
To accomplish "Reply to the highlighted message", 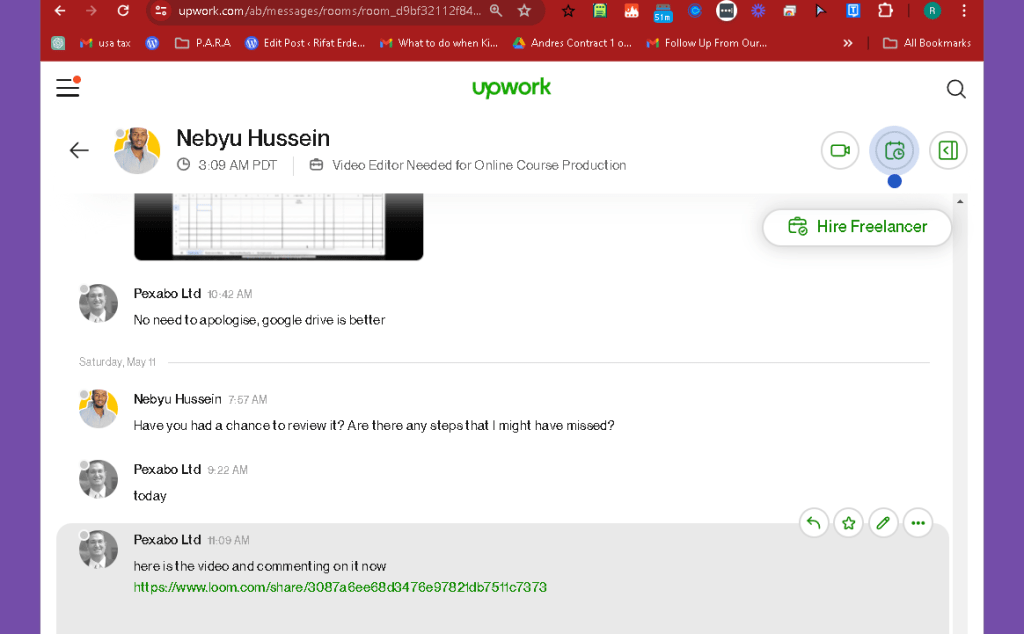I will [x=814, y=523].
